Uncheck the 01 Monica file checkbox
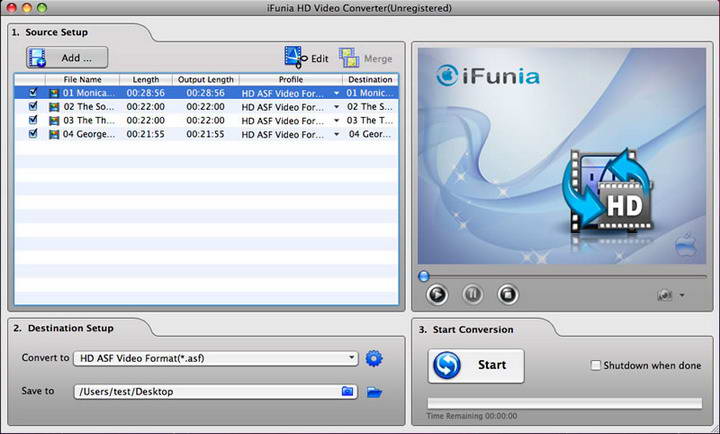Image resolution: width=720 pixels, height=434 pixels. pos(33,92)
